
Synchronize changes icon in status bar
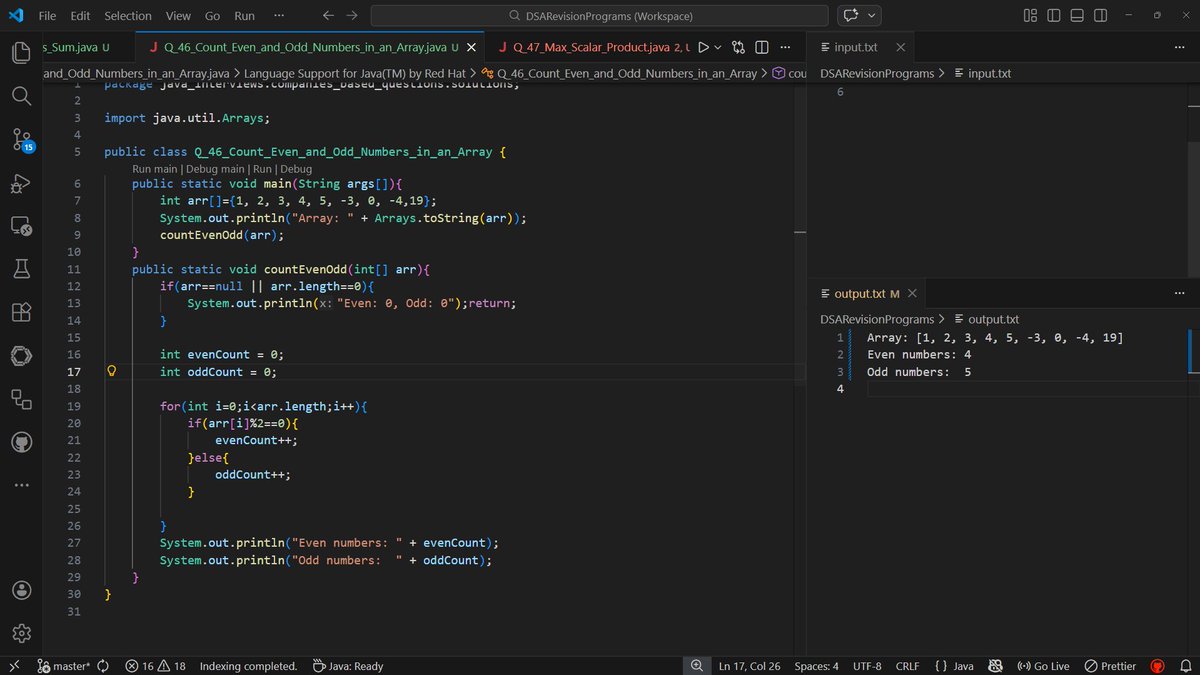click(103, 666)
